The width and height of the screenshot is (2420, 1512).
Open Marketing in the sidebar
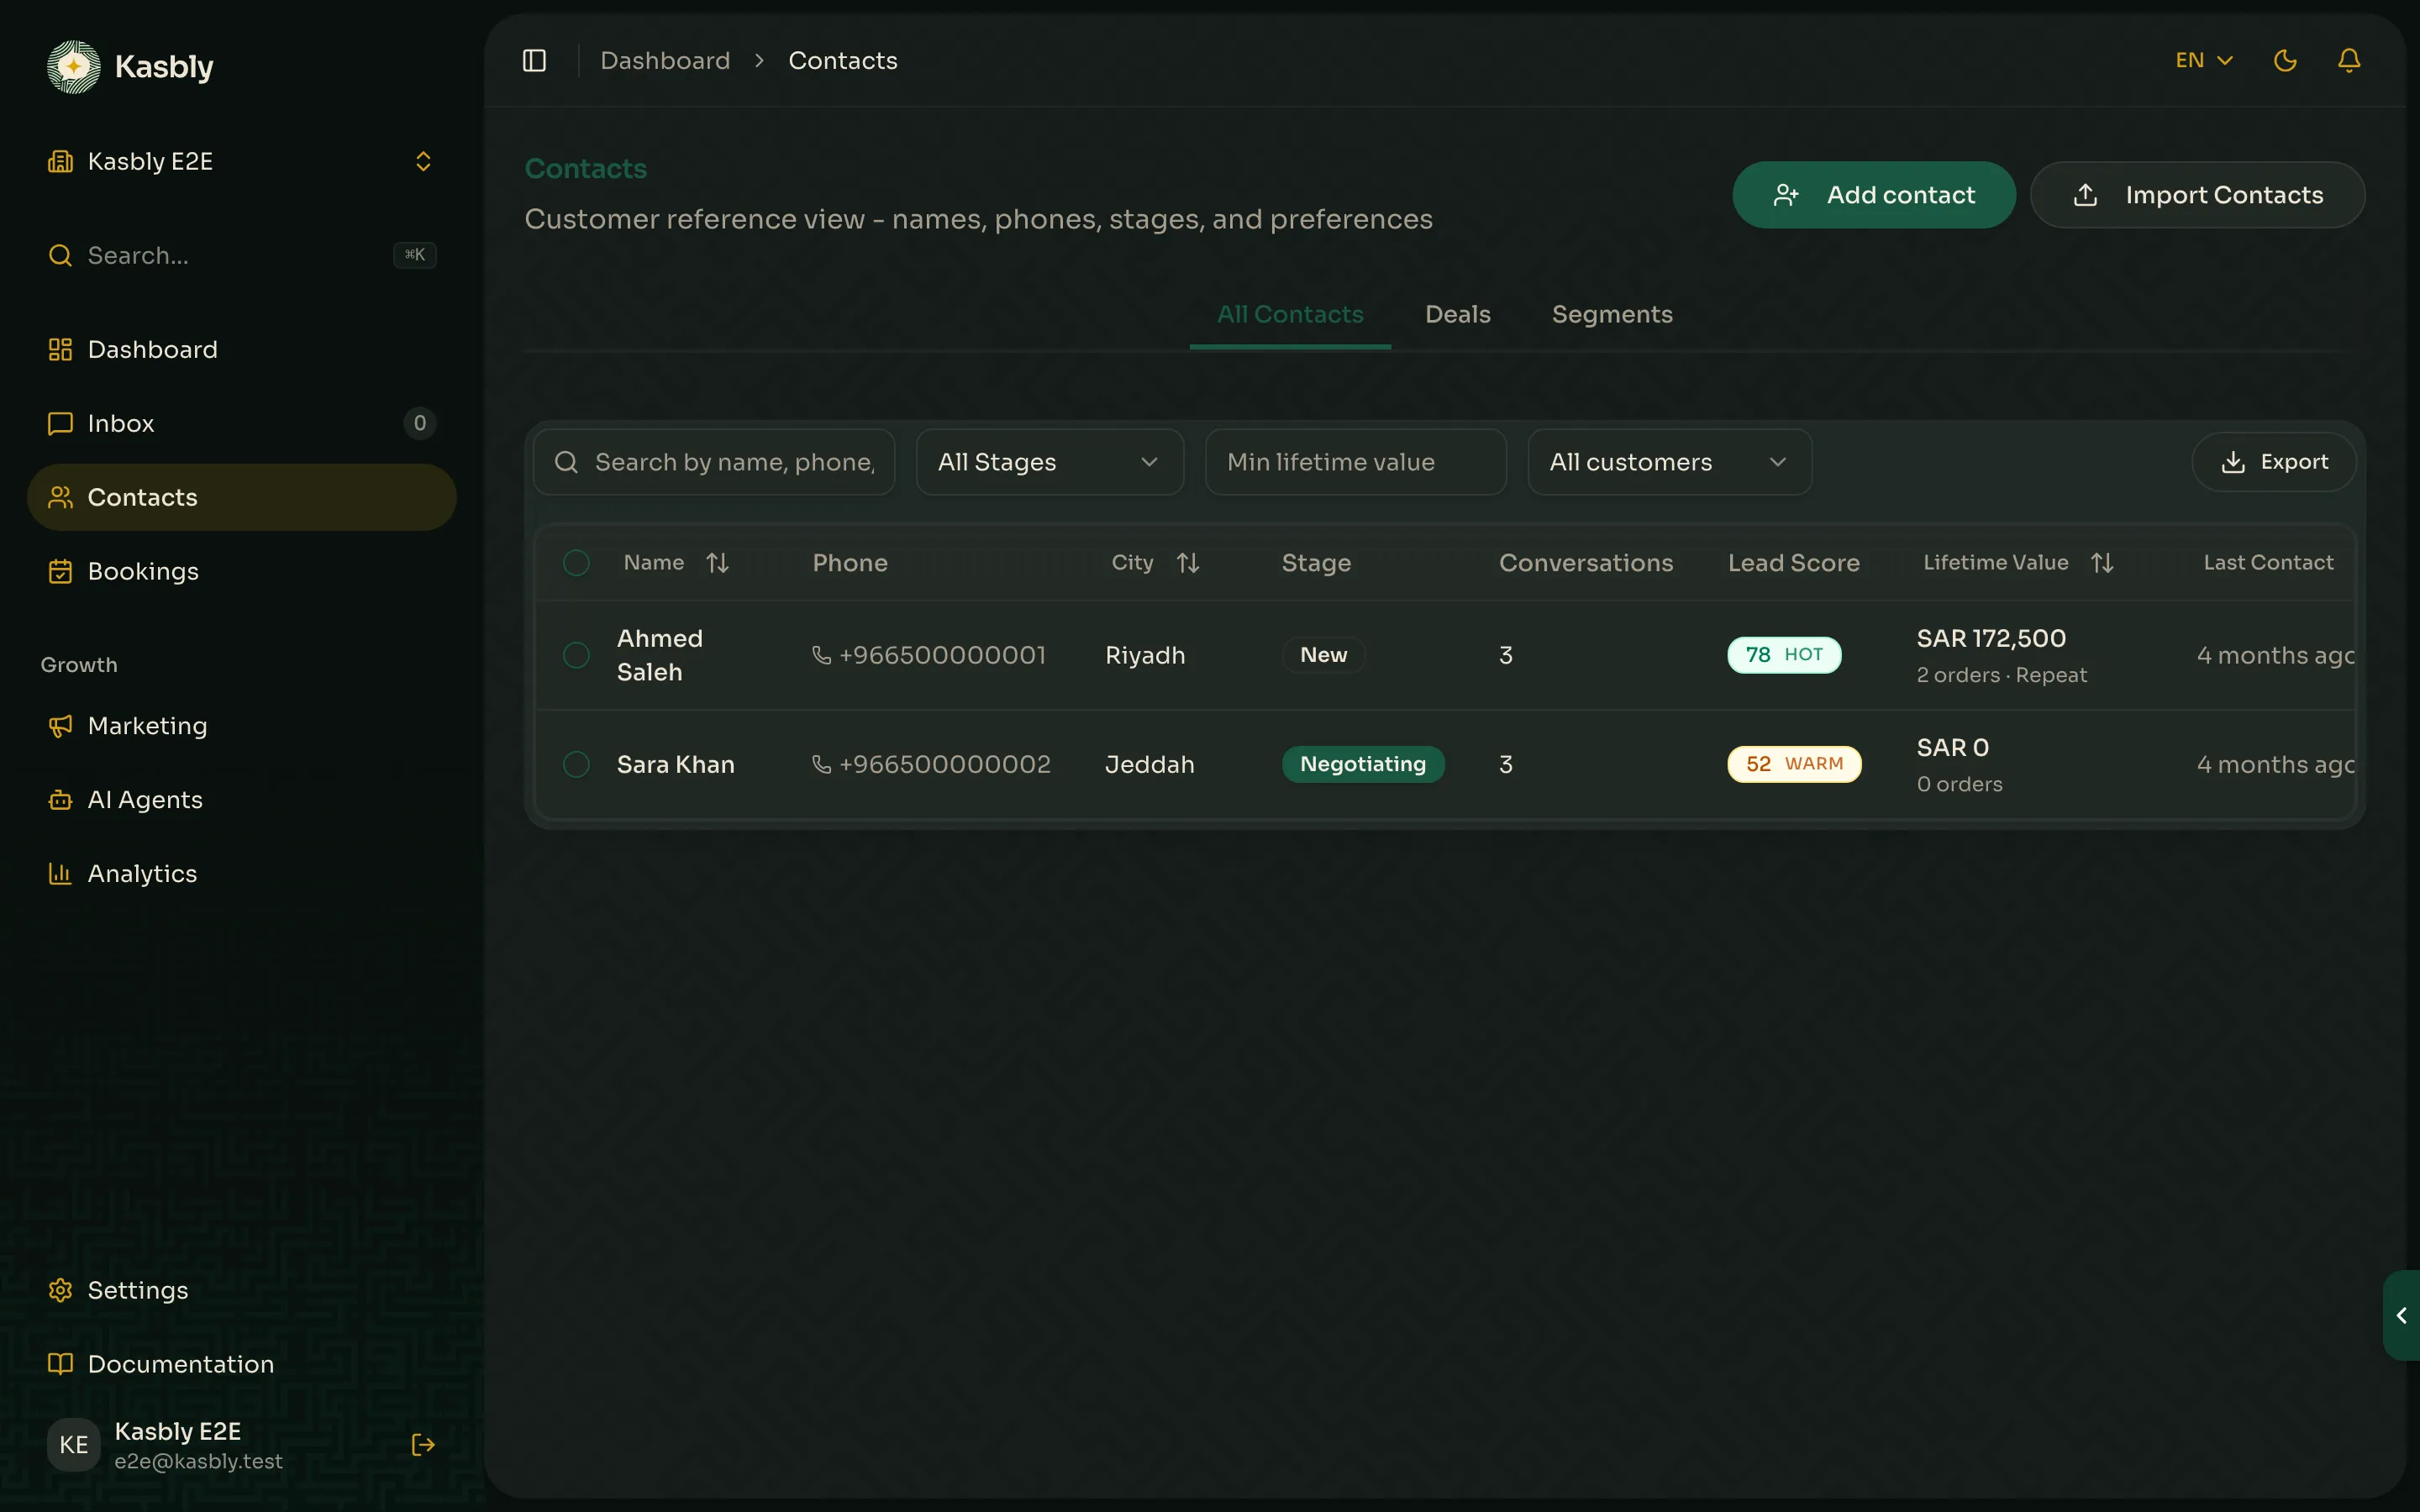click(x=242, y=726)
